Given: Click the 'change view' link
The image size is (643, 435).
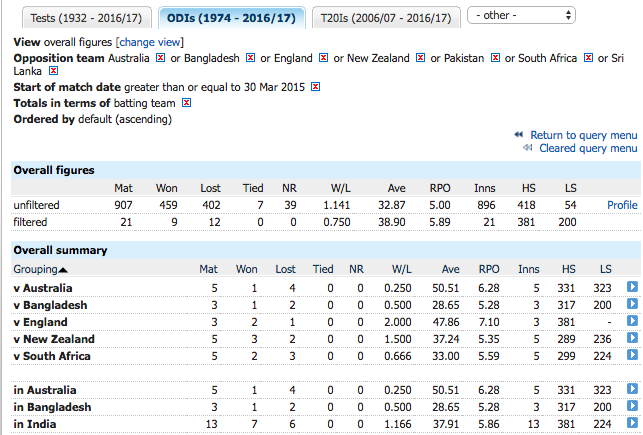Looking at the screenshot, I should click(150, 42).
